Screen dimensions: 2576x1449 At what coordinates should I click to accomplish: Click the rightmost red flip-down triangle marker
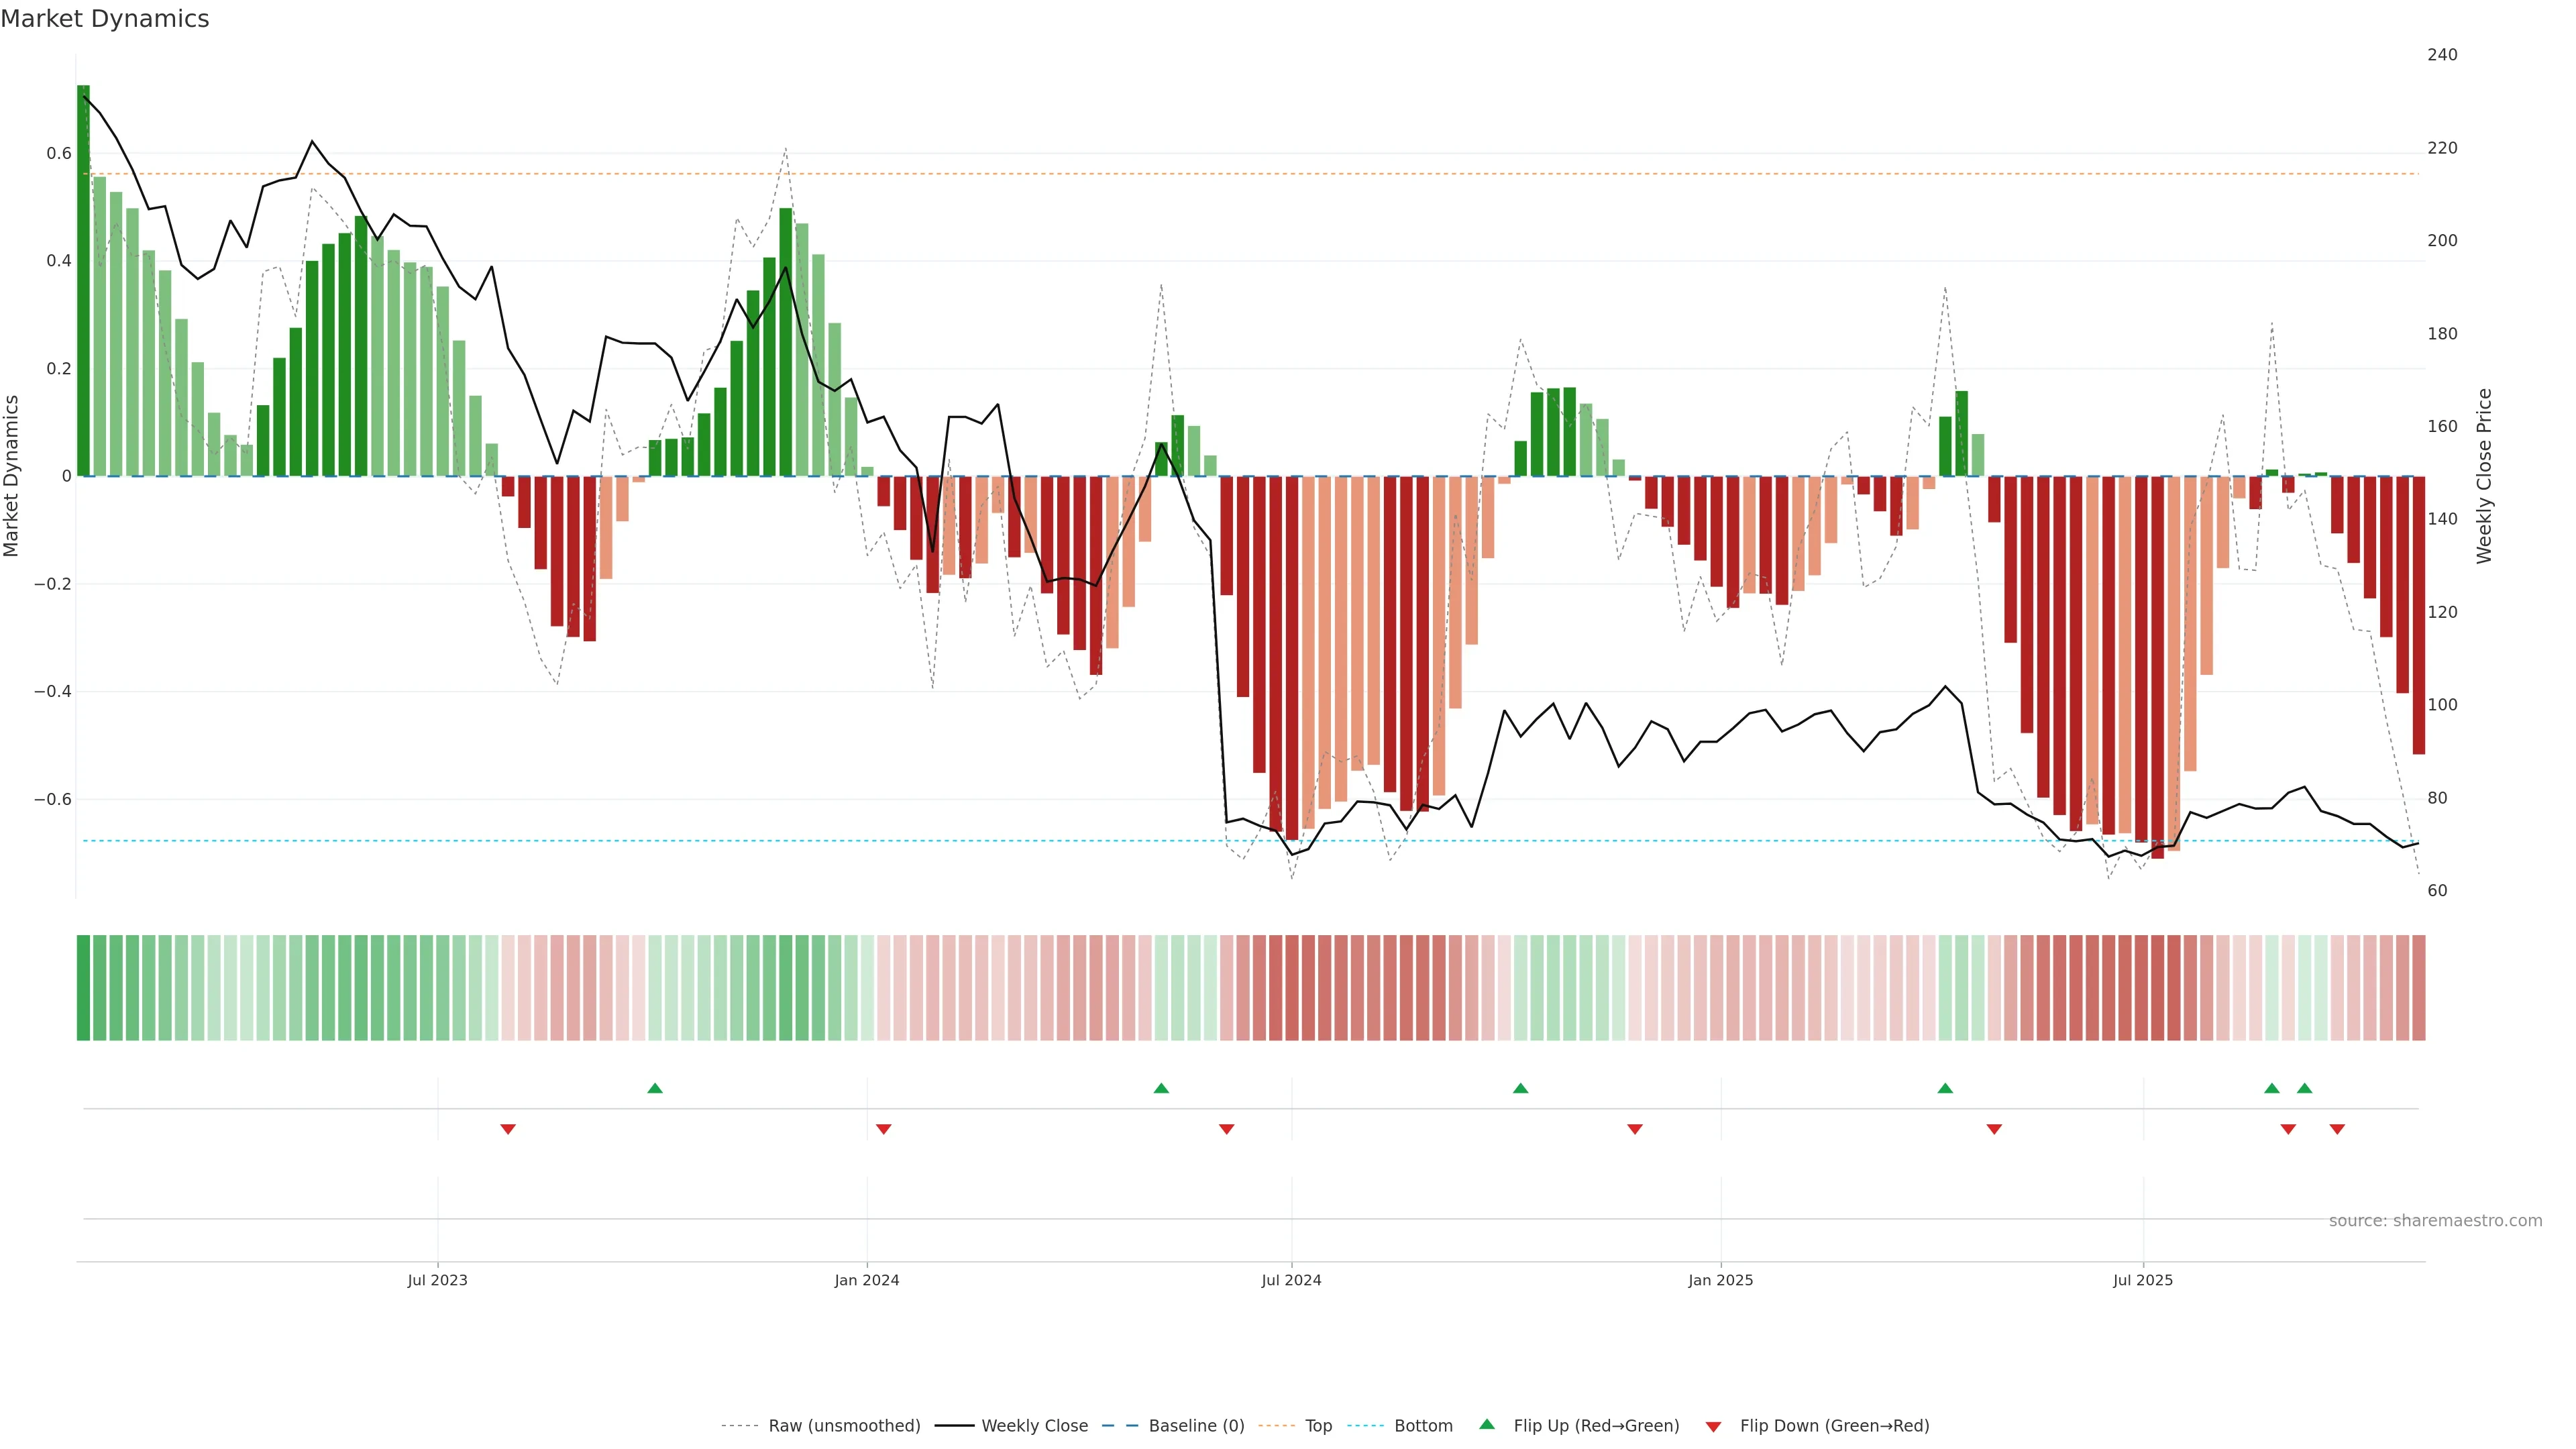[x=2337, y=1129]
